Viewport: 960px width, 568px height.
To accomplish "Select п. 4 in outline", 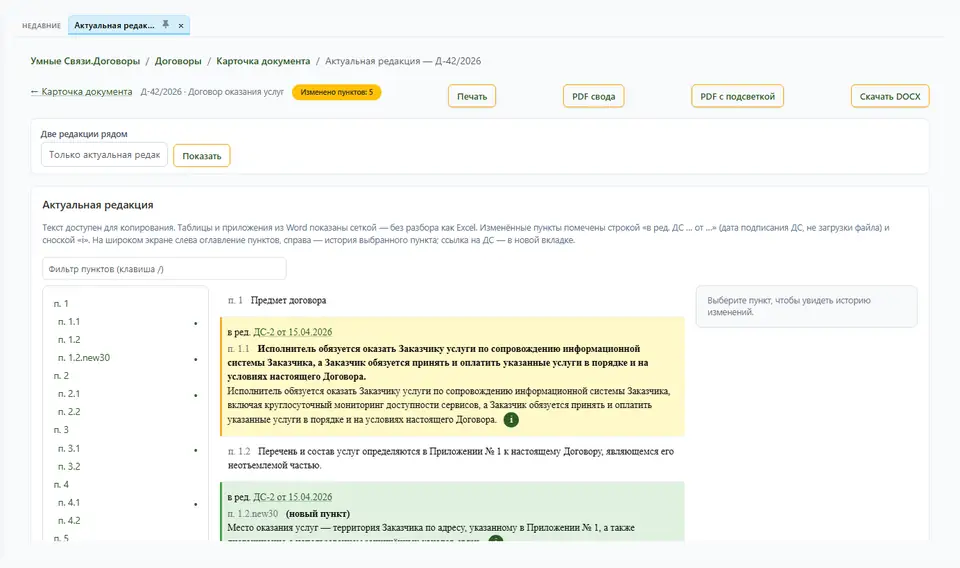I will (61, 484).
